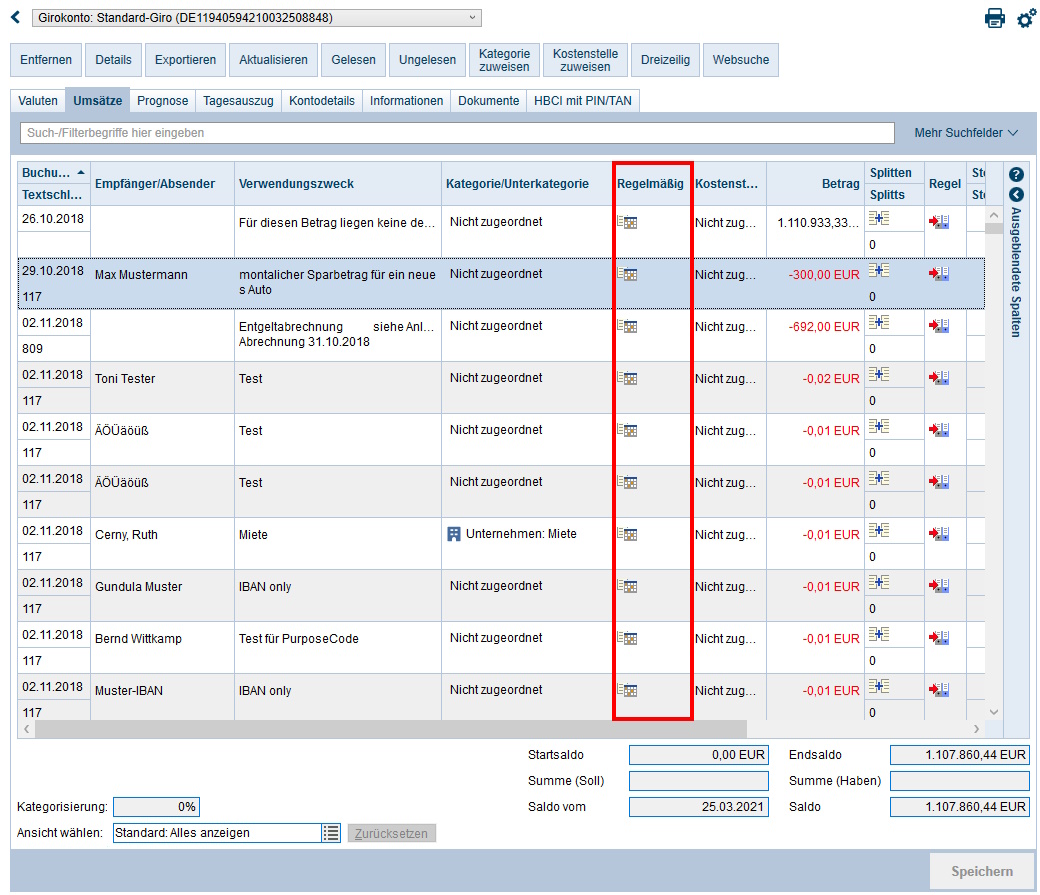Mark as Gelesen
Viewport: 1040px width, 895px height.
pyautogui.click(x=354, y=60)
